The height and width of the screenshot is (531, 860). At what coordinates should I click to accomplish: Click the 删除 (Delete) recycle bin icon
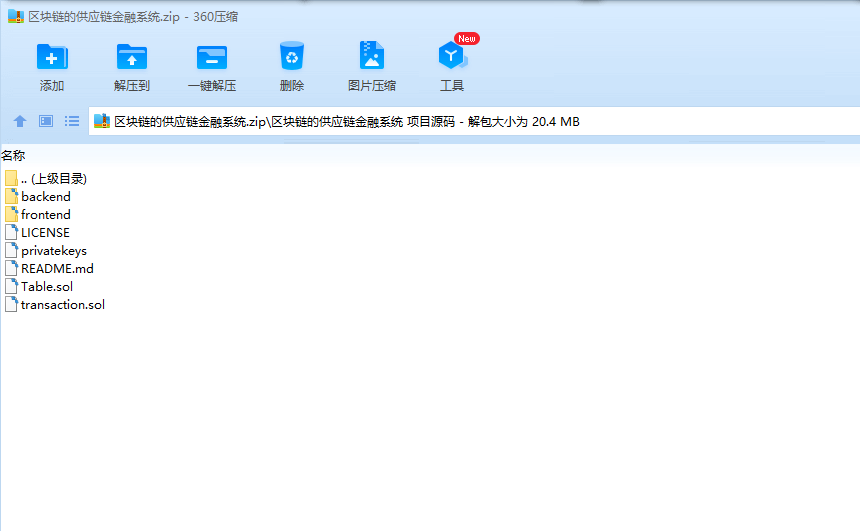(x=292, y=56)
